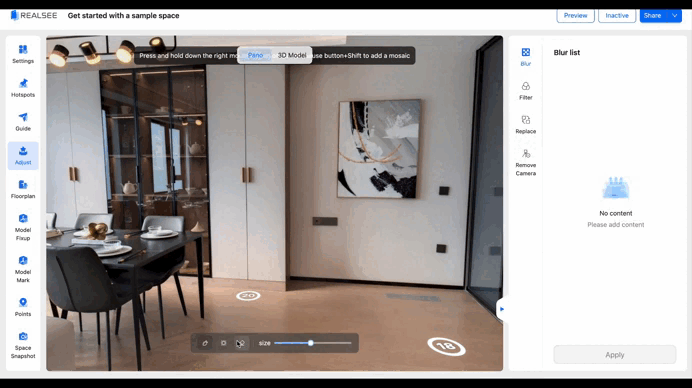Click the Preview button
The width and height of the screenshot is (692, 388).
pyautogui.click(x=575, y=15)
